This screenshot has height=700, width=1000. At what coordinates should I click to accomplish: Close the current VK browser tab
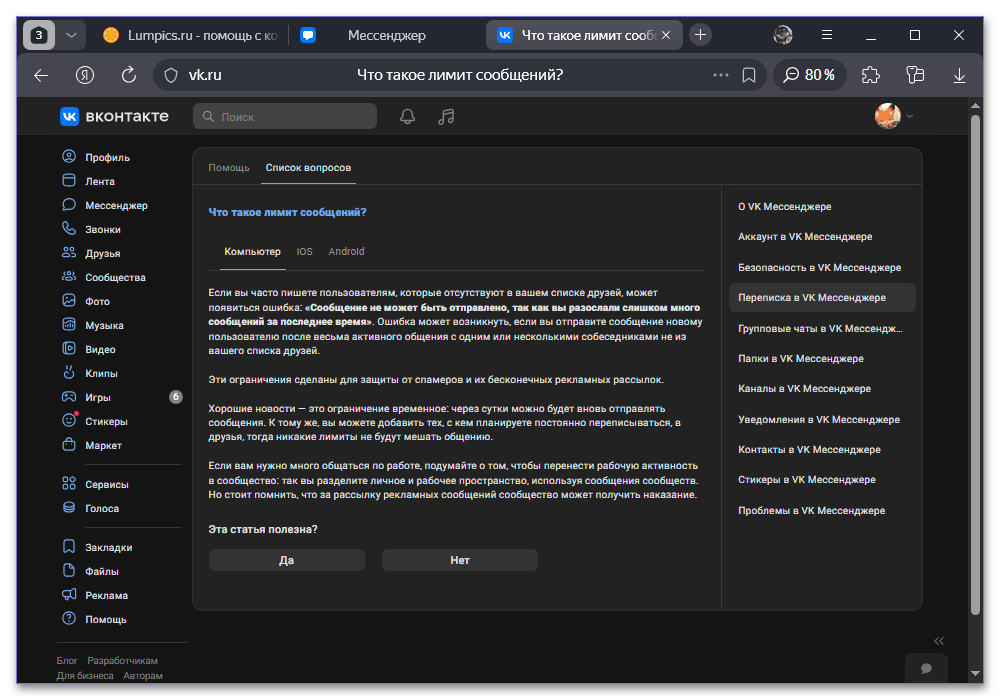pos(666,35)
